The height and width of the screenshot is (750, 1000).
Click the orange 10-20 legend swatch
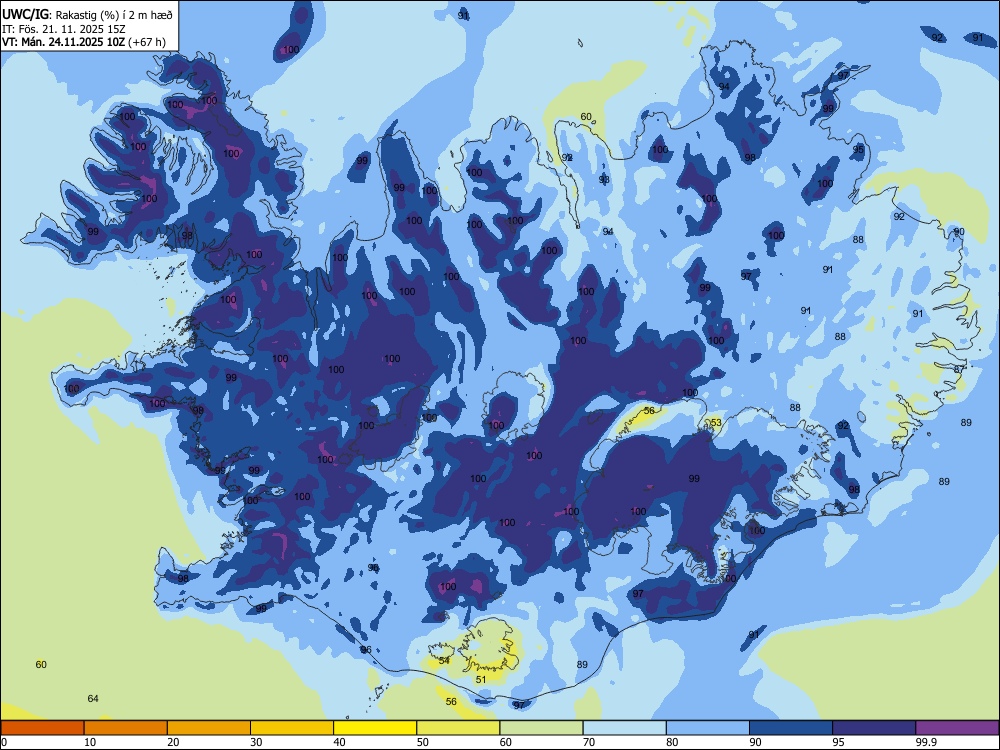pyautogui.click(x=126, y=728)
